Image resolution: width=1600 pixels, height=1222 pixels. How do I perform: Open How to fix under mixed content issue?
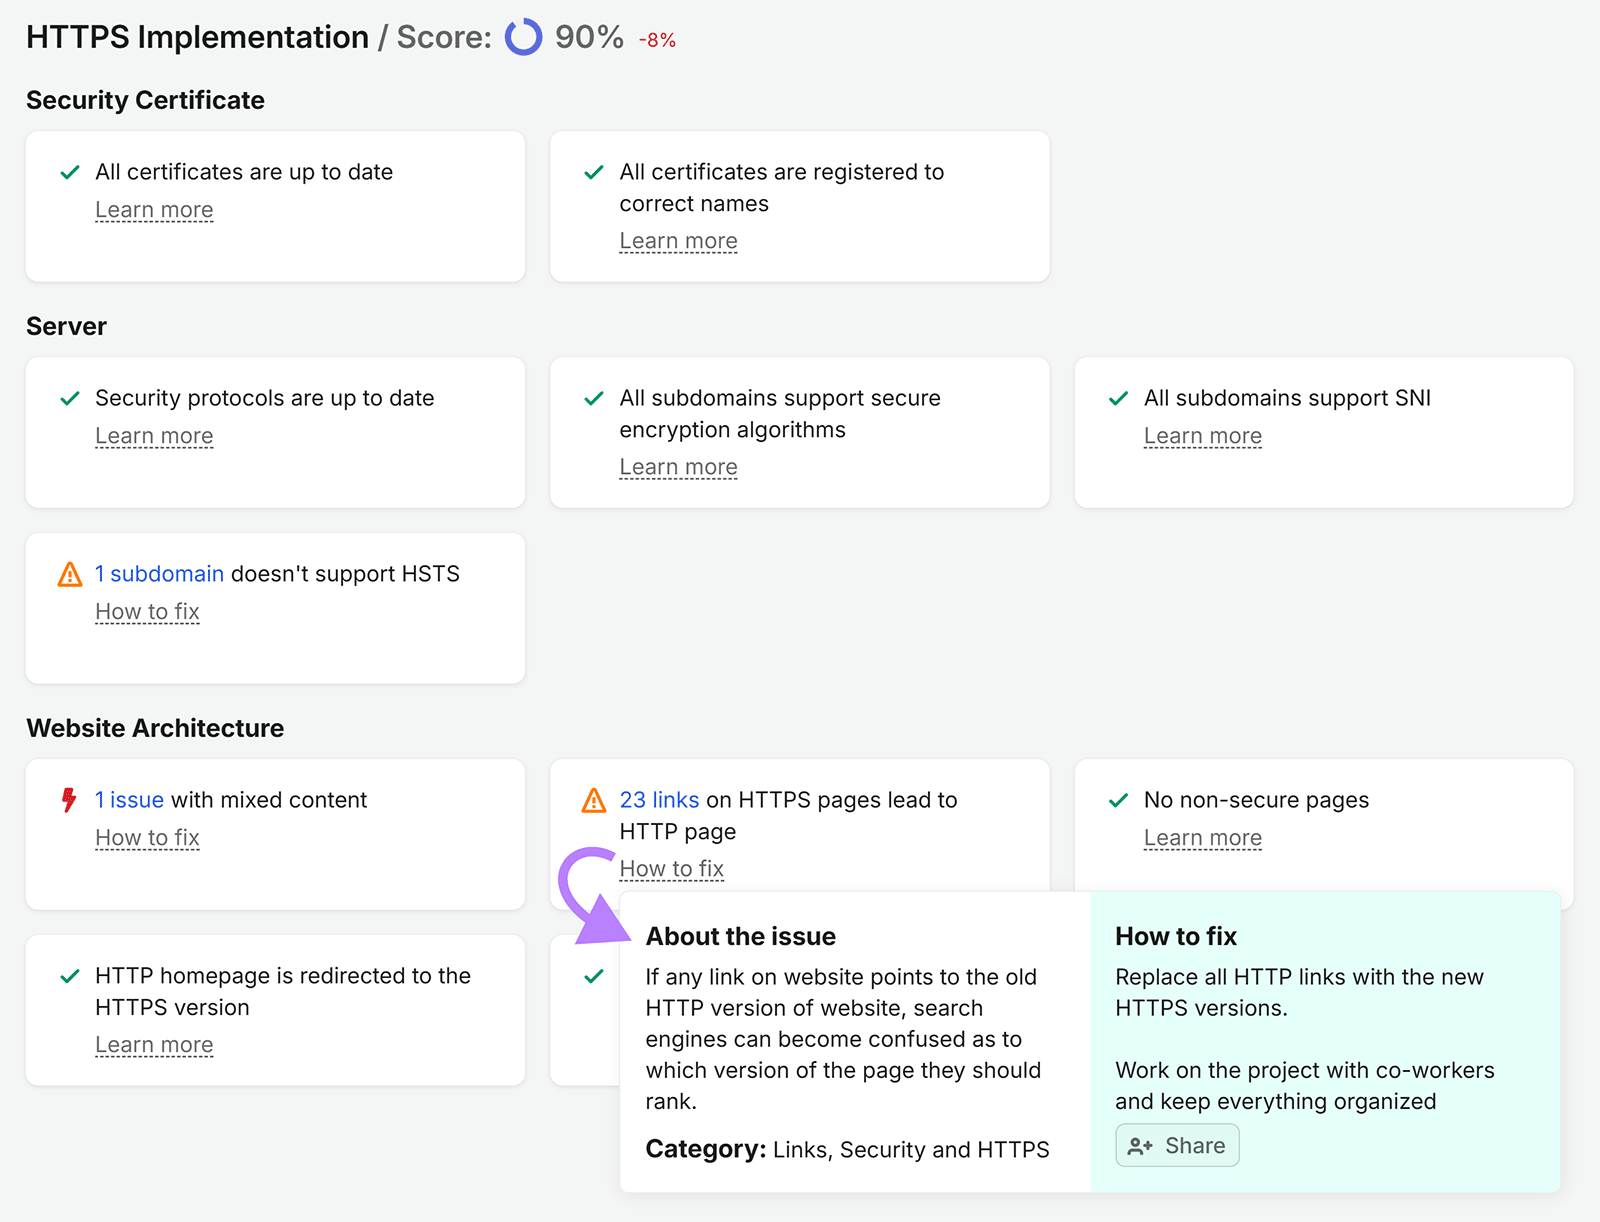(147, 838)
